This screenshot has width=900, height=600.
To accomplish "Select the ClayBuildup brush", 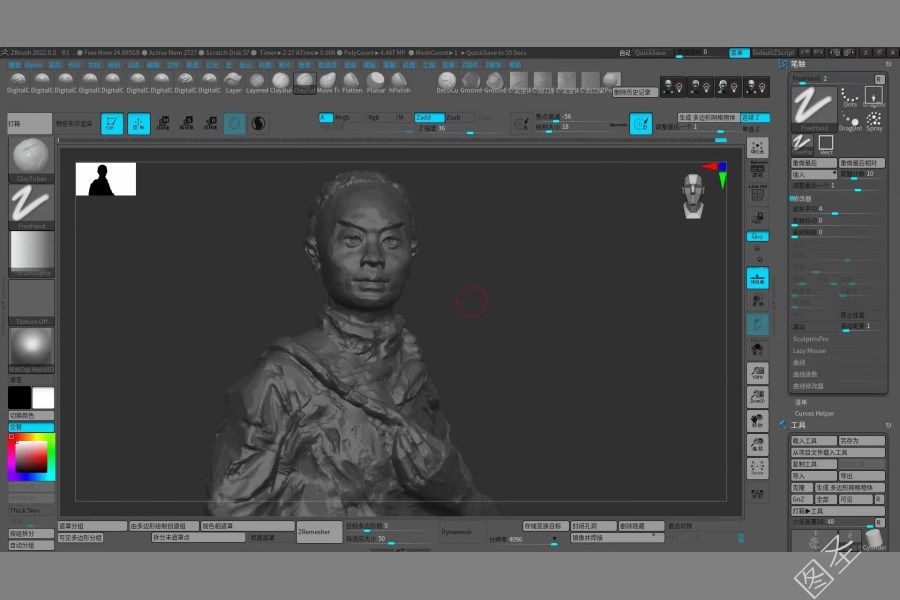I will 281,83.
